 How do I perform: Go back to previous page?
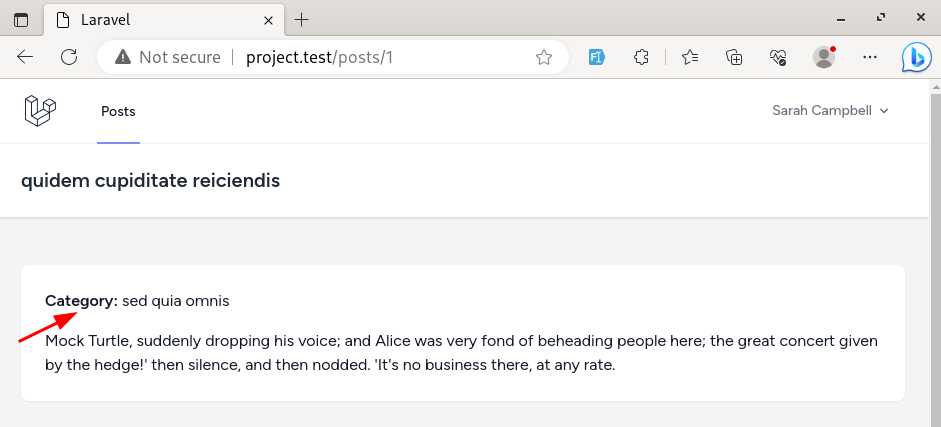25,57
